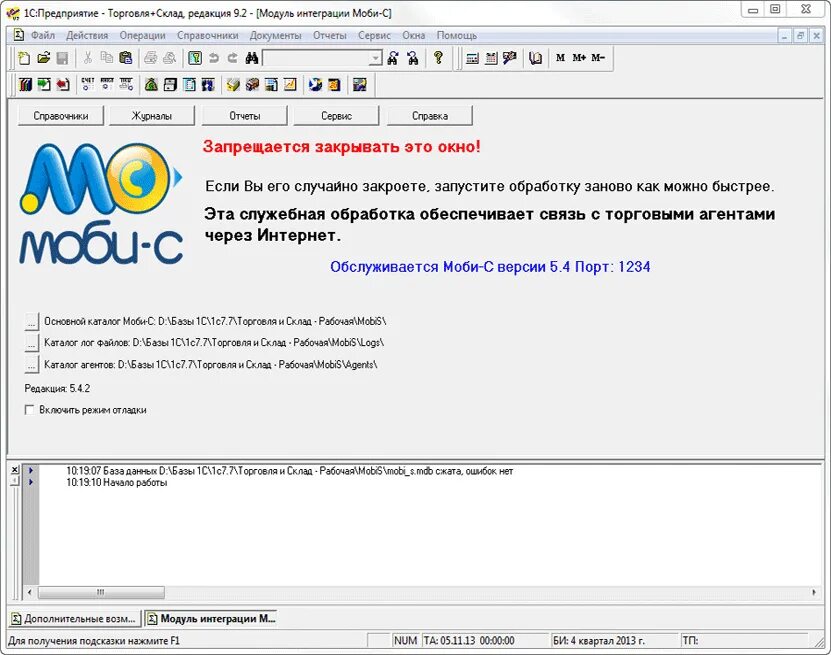Open the Действия menu
The image size is (831, 655).
tap(87, 36)
